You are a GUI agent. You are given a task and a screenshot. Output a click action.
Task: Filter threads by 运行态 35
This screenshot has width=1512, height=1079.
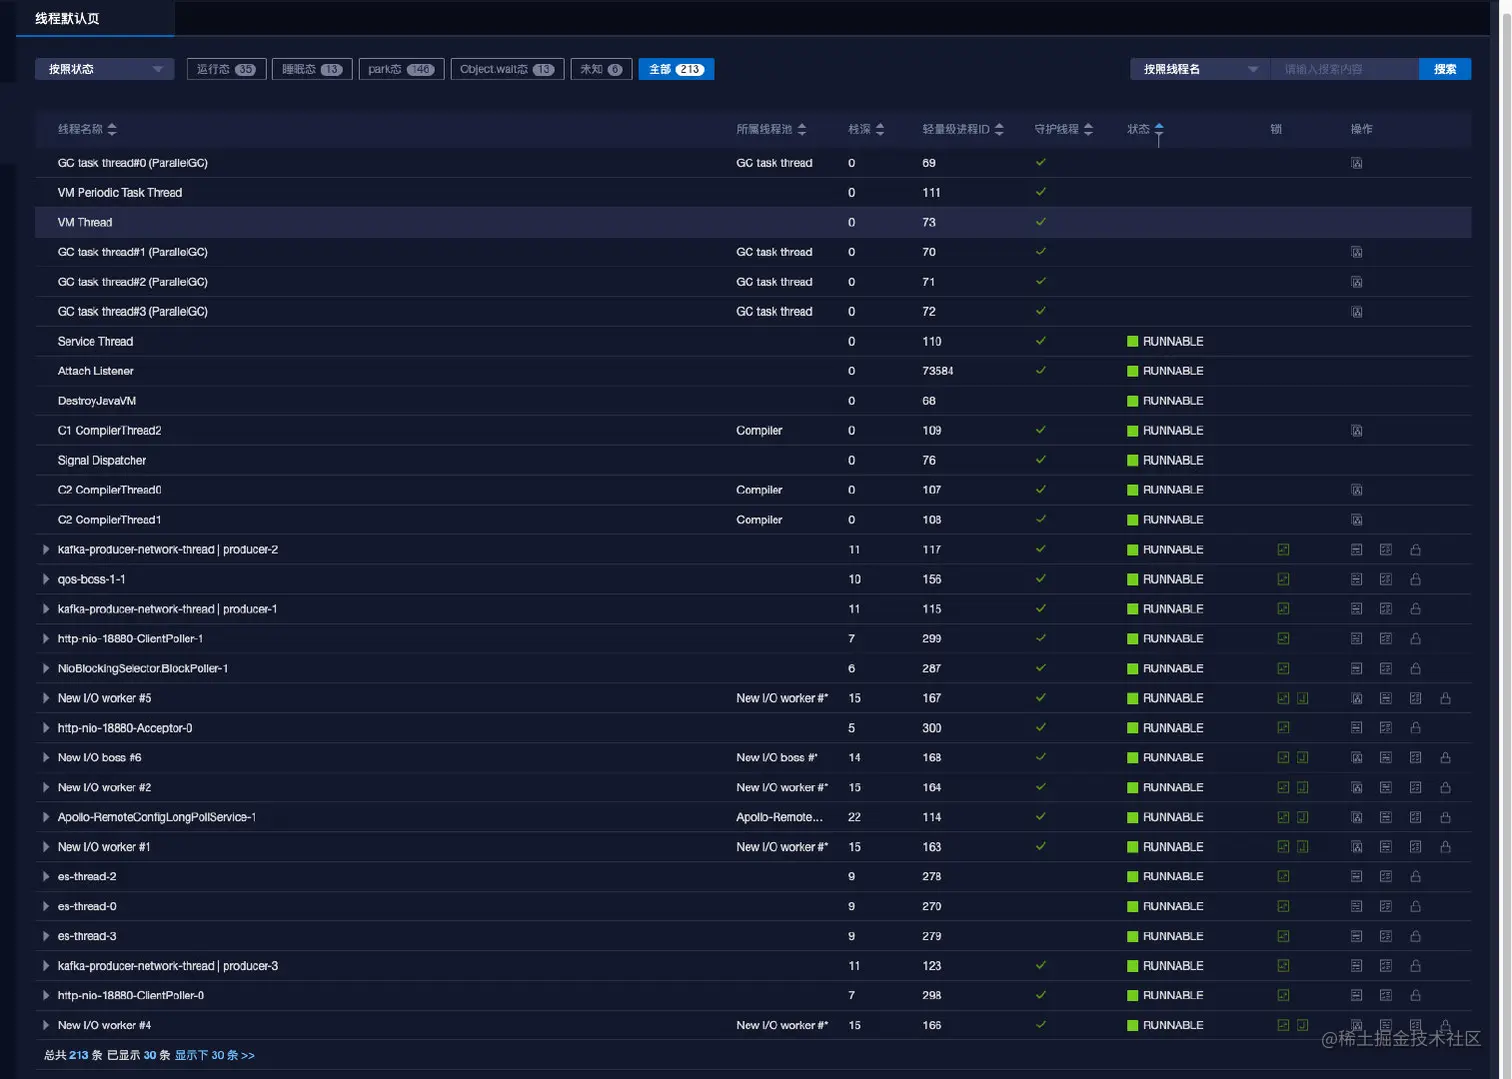click(226, 69)
